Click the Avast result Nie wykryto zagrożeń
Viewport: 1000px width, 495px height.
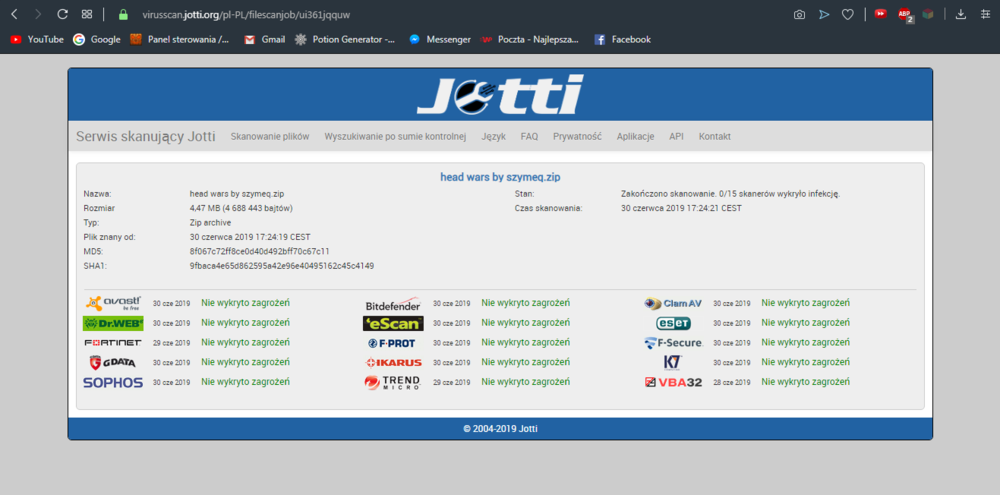pos(246,303)
